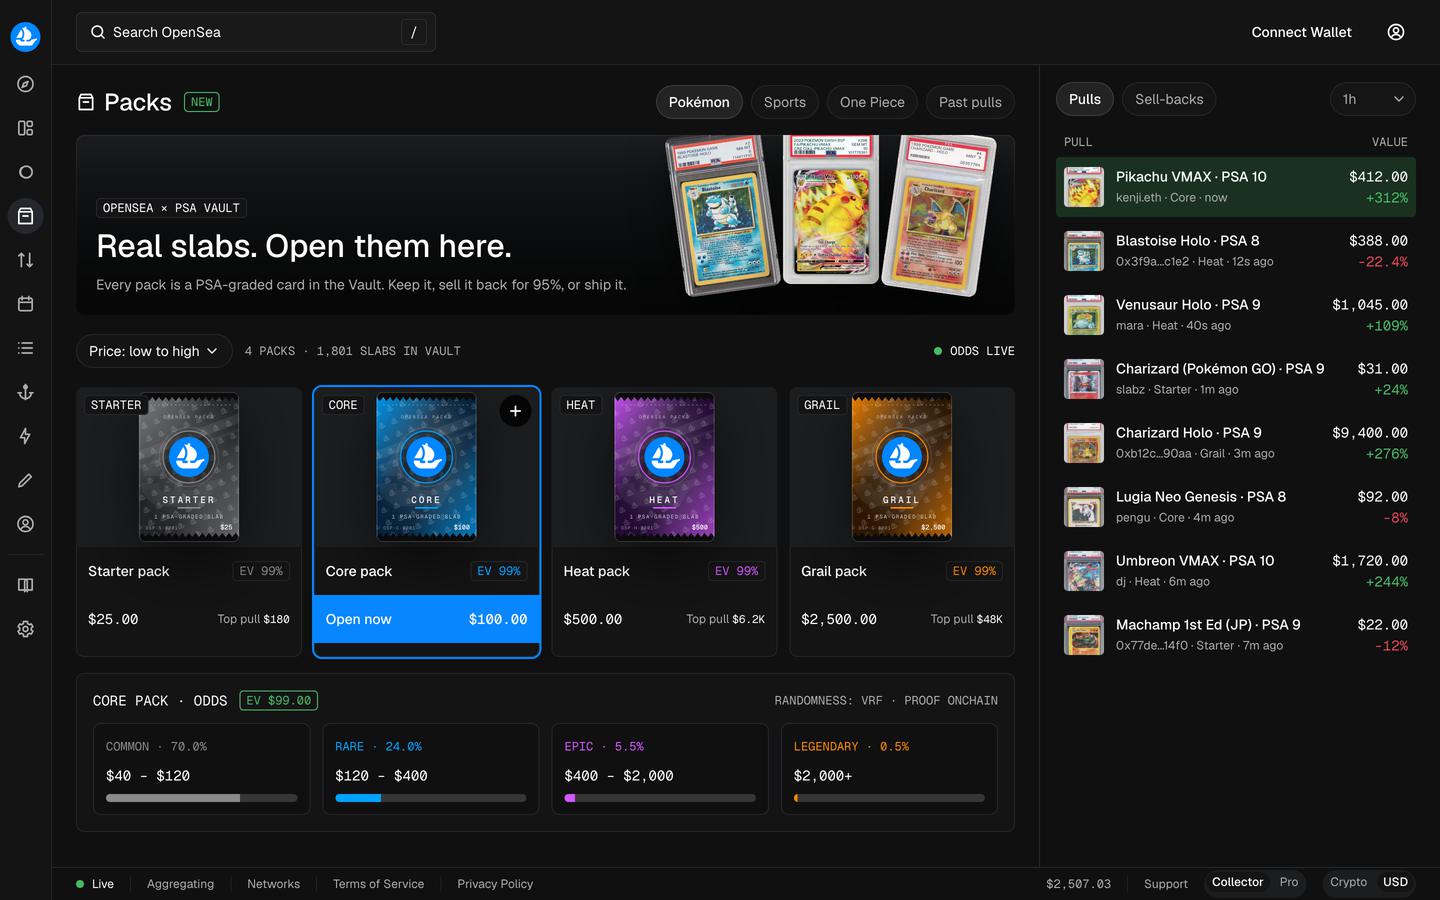Select the Grail pack card image
The width and height of the screenshot is (1440, 900).
tap(902, 467)
